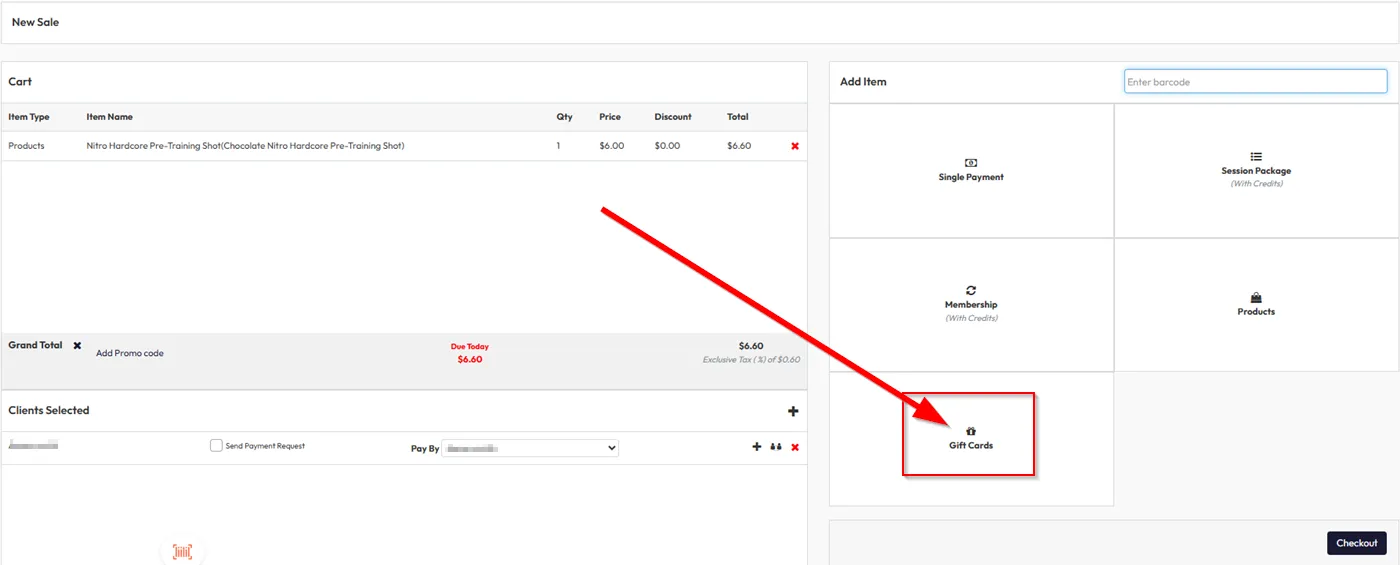Click the Qty value in cart row
This screenshot has width=1400, height=565.
point(560,146)
